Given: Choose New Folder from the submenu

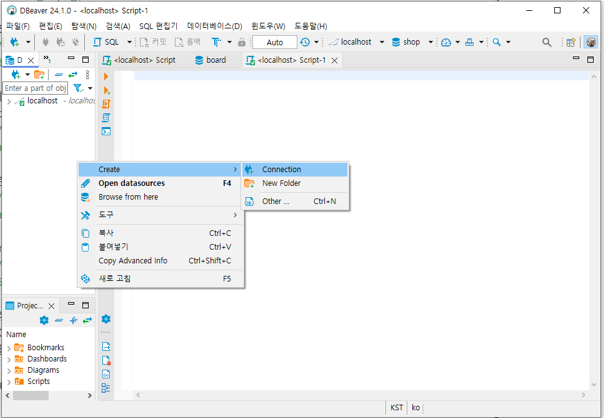Looking at the screenshot, I should tap(295, 183).
